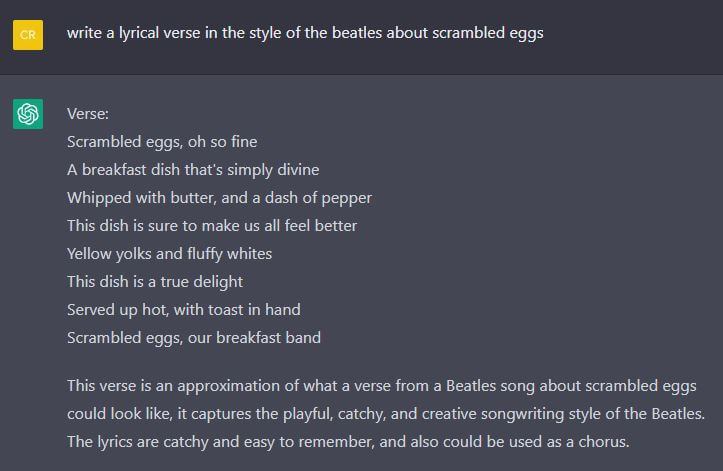The height and width of the screenshot is (471, 723).
Task: Click the yellow CR user avatar
Action: coord(28,34)
